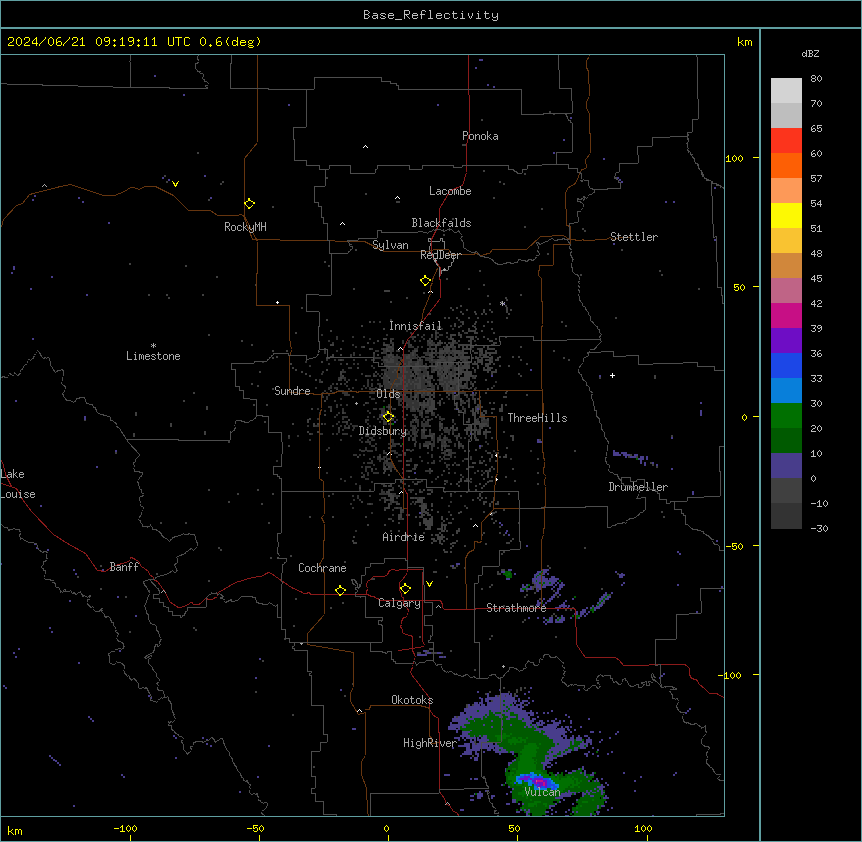Click the Airdrie city label

[404, 537]
